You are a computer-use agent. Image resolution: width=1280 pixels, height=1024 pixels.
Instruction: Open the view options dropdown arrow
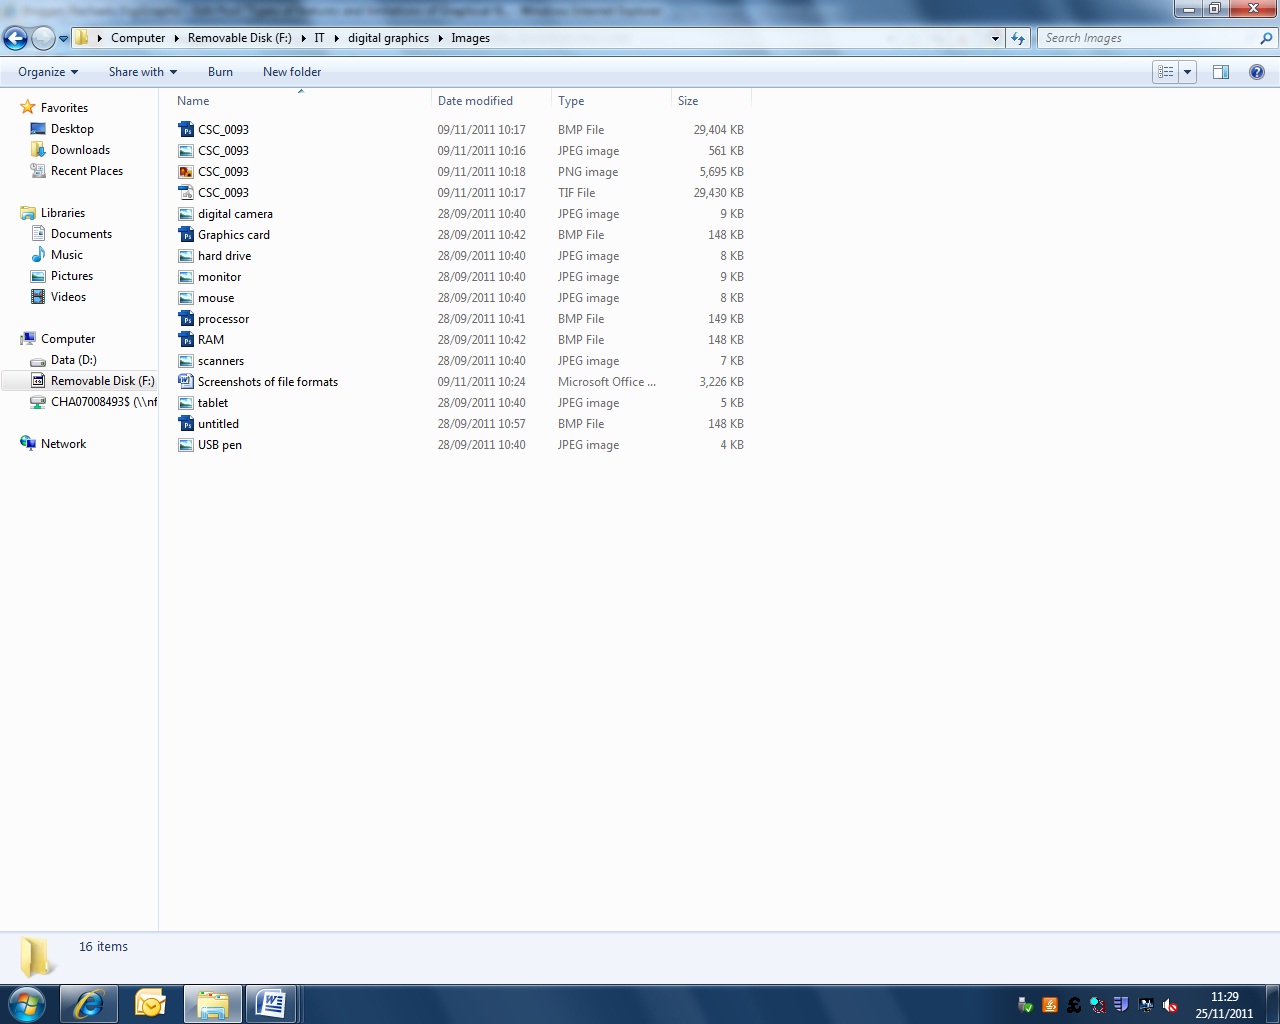pyautogui.click(x=1187, y=72)
